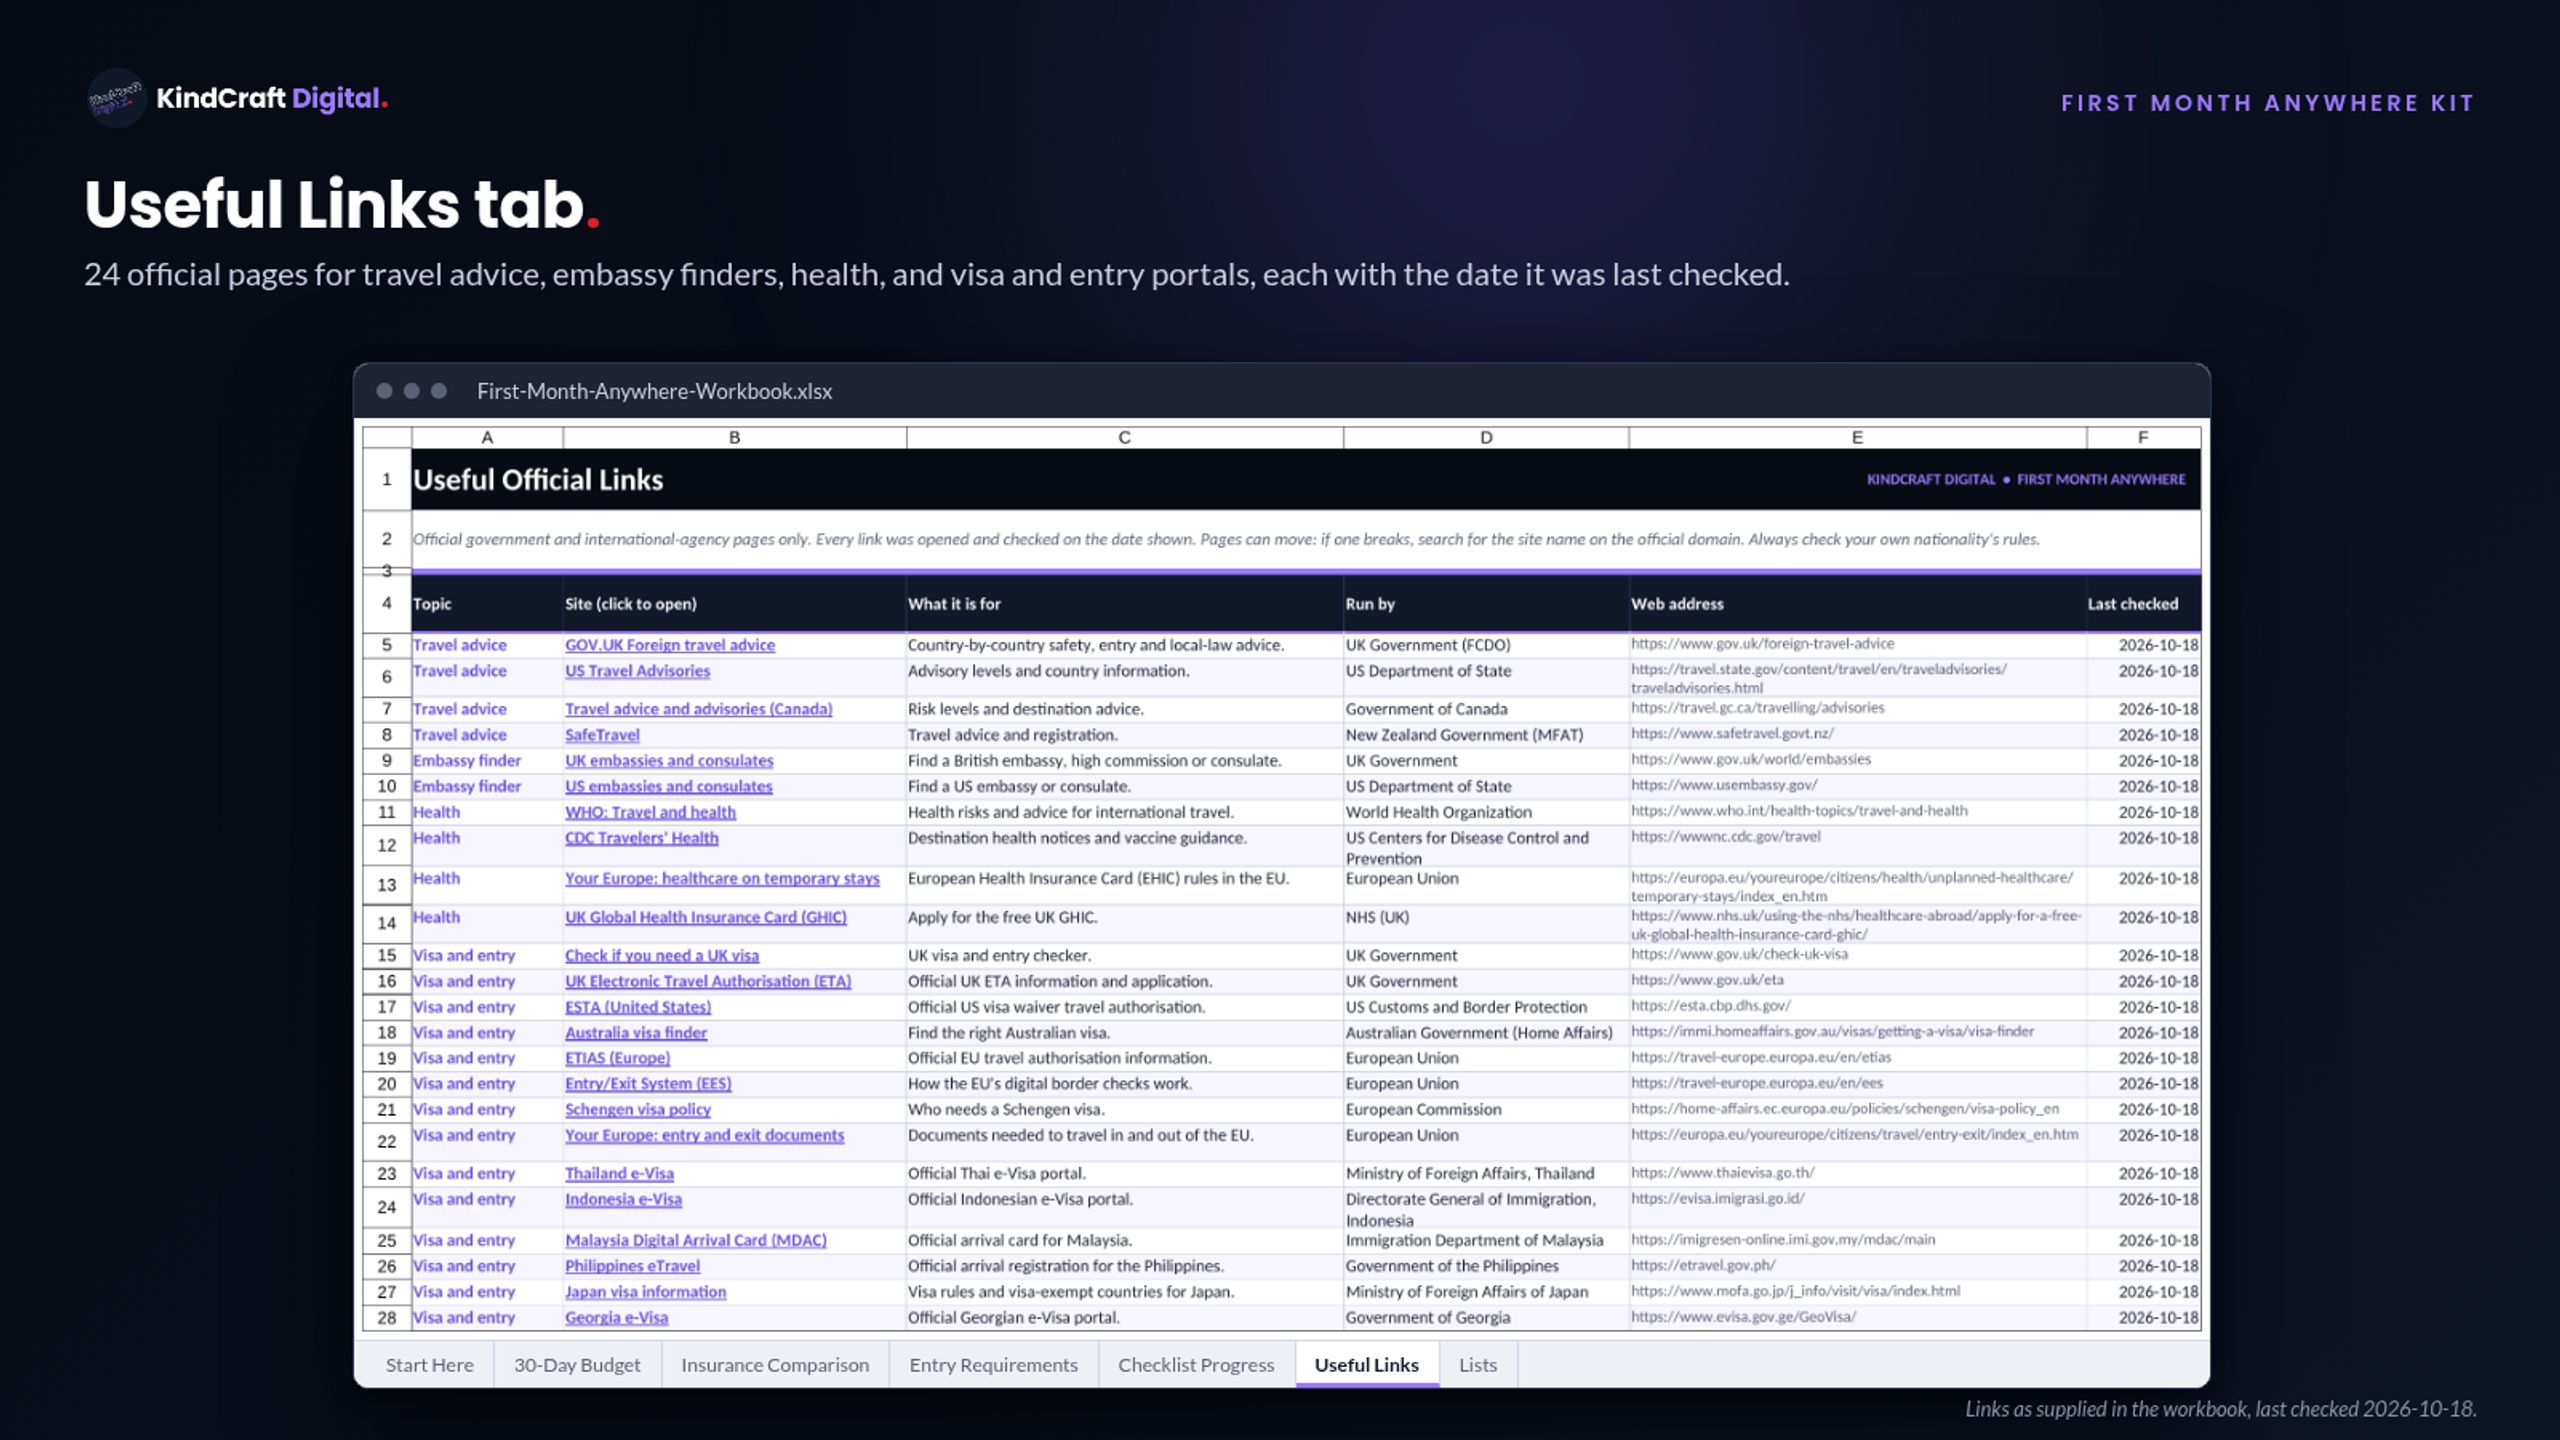2560x1440 pixels.
Task: Open Your Europe: entry and exit documents
Action: point(704,1136)
